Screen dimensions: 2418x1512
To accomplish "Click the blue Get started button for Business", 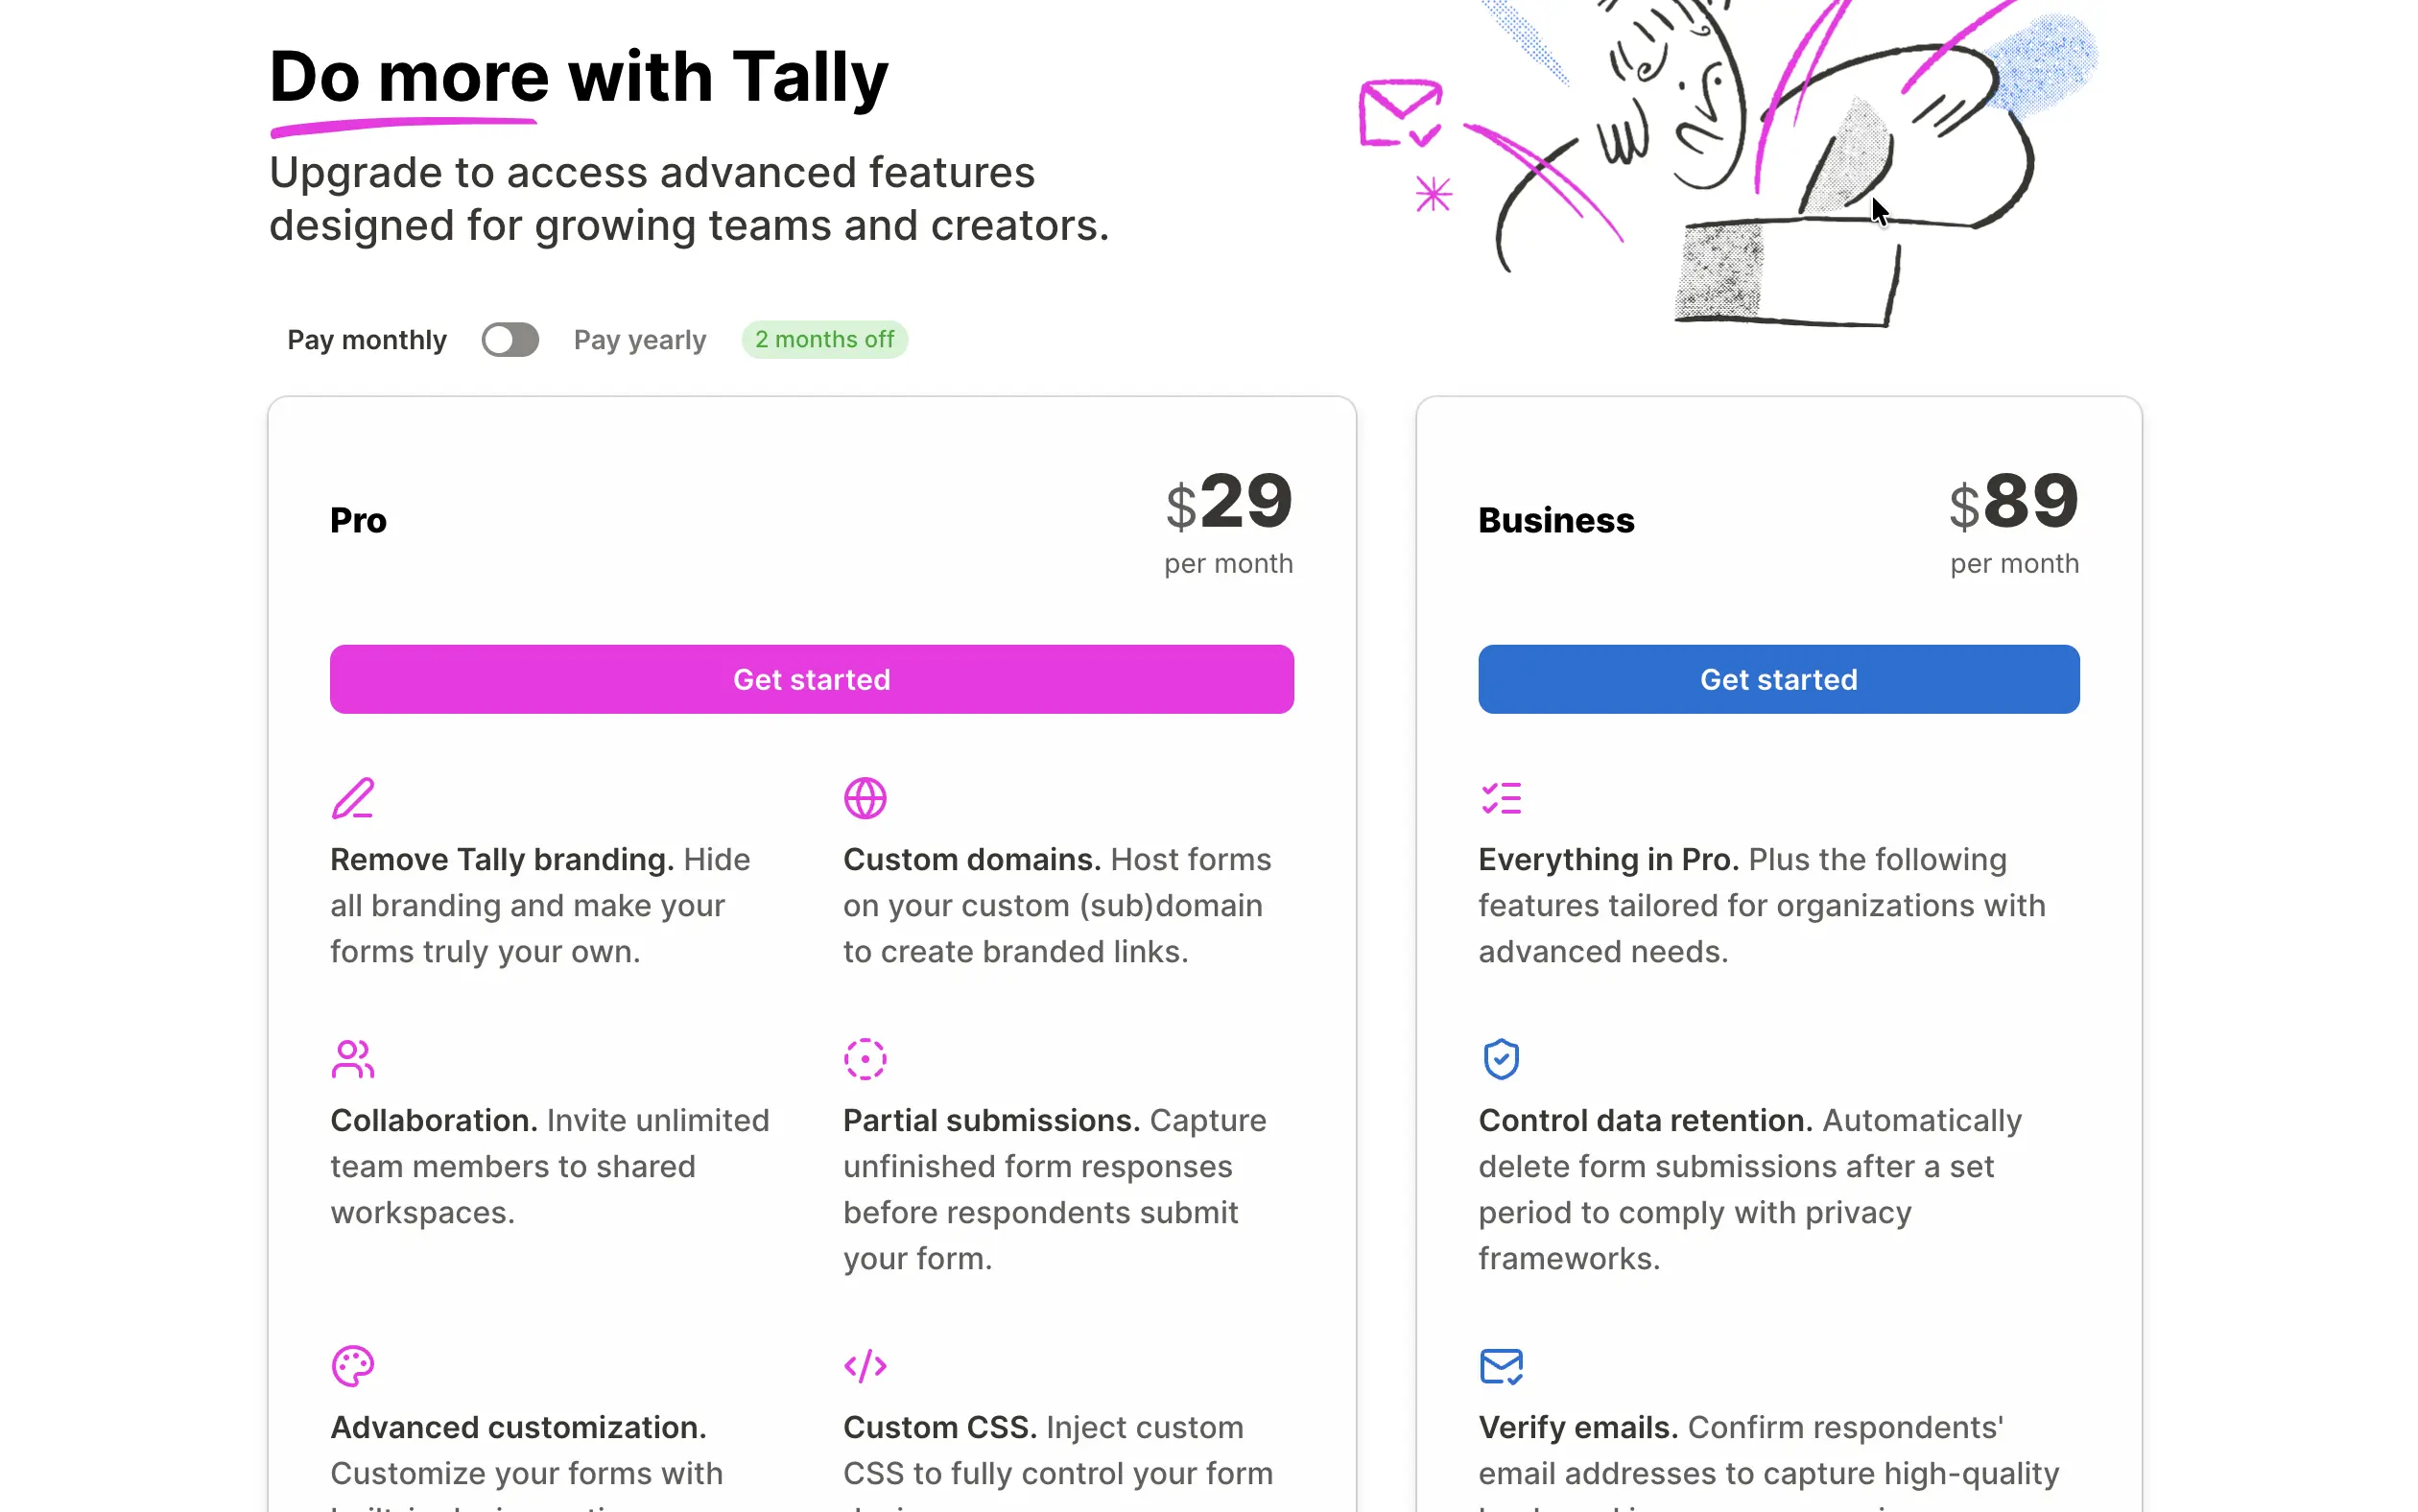I will pyautogui.click(x=1779, y=679).
